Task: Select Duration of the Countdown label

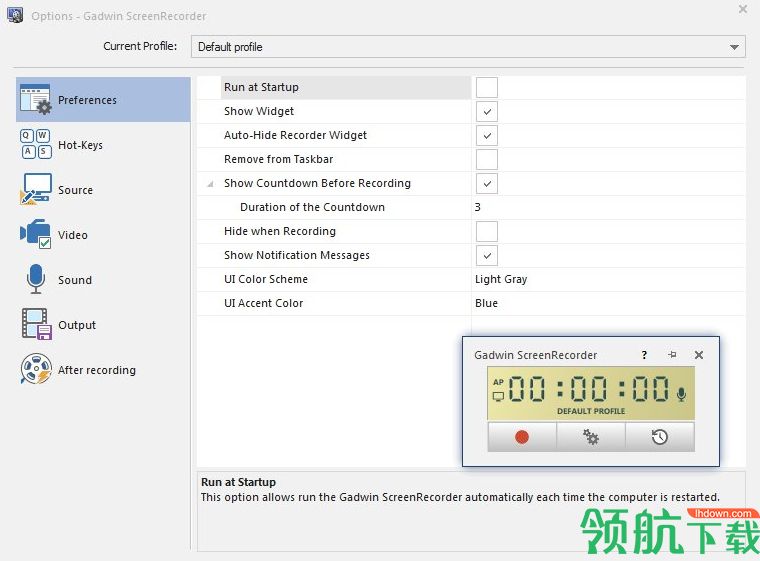Action: click(x=312, y=207)
